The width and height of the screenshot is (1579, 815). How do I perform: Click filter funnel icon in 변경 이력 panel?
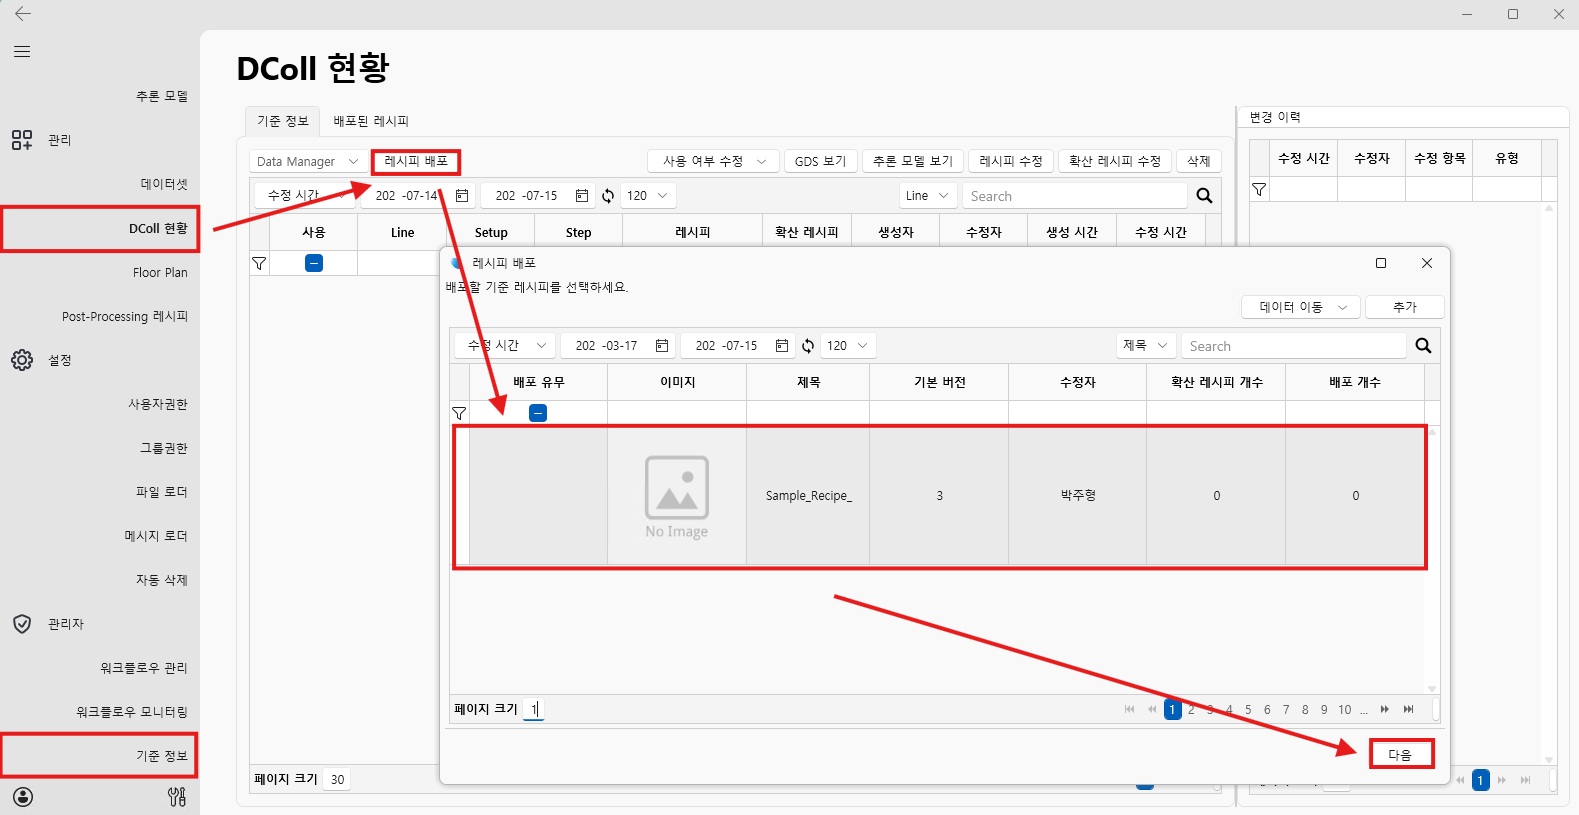coord(1259,189)
